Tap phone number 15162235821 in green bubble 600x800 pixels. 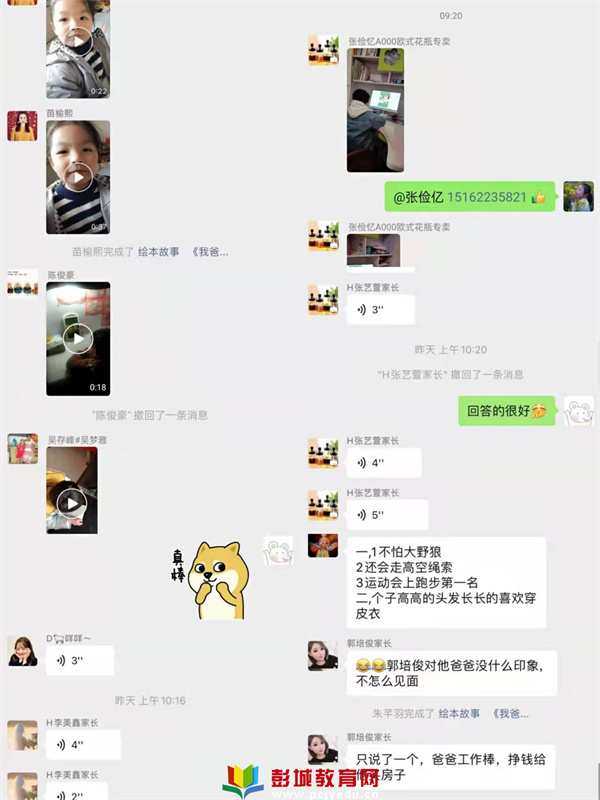point(487,197)
